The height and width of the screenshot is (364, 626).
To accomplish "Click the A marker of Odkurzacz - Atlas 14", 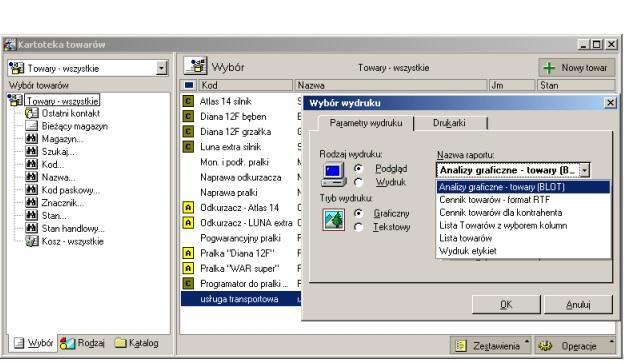I will point(188,208).
